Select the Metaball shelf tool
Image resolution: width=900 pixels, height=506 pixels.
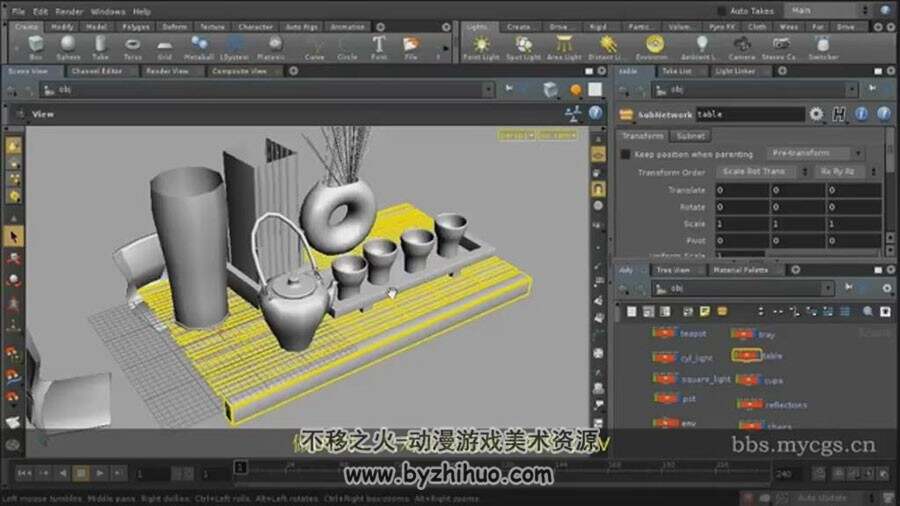(199, 47)
